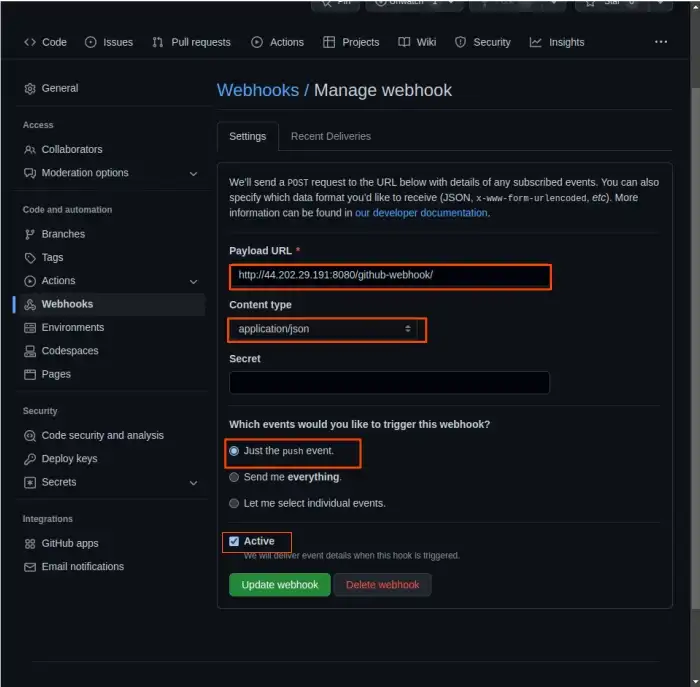The height and width of the screenshot is (687, 700).
Task: Focus the Payload URL field
Action: tap(390, 277)
